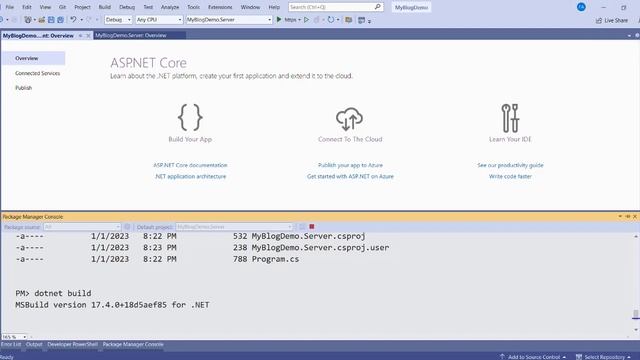
Task: Open ASP.NET Core documentation link
Action: 190,165
